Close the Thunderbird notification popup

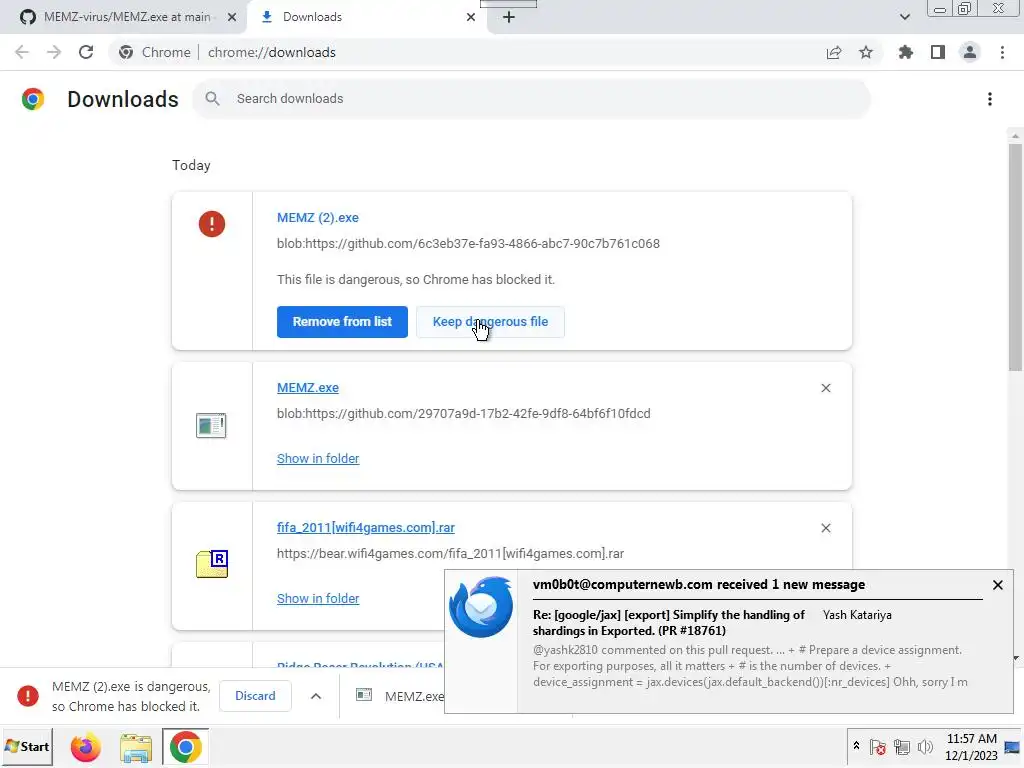[998, 585]
